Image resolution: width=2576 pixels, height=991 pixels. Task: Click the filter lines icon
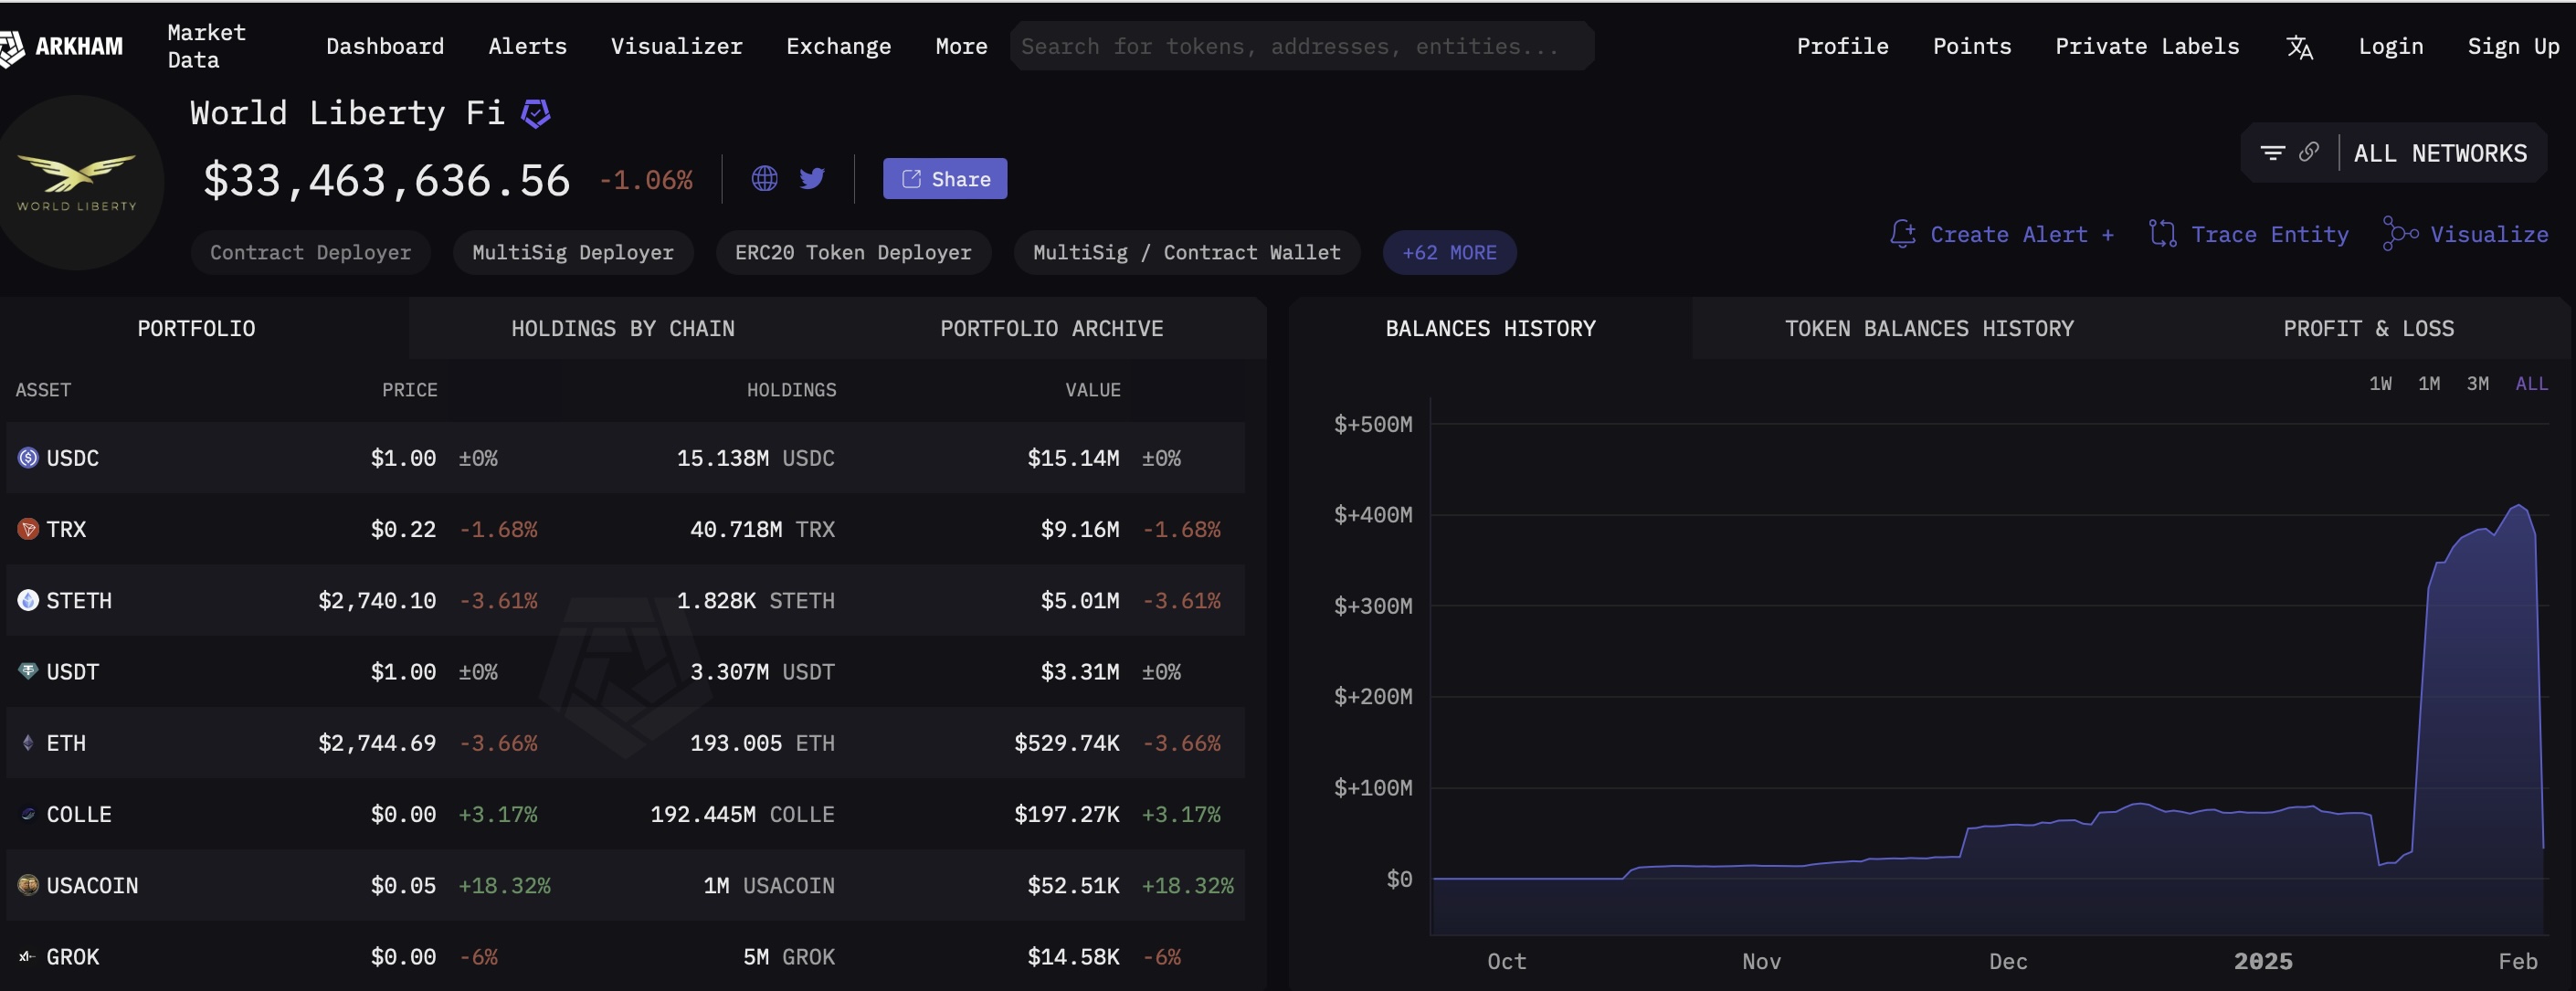pyautogui.click(x=2272, y=153)
